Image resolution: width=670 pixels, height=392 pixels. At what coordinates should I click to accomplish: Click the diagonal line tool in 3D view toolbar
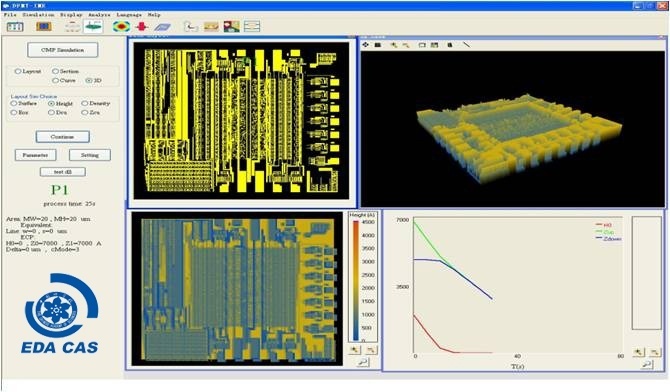466,44
